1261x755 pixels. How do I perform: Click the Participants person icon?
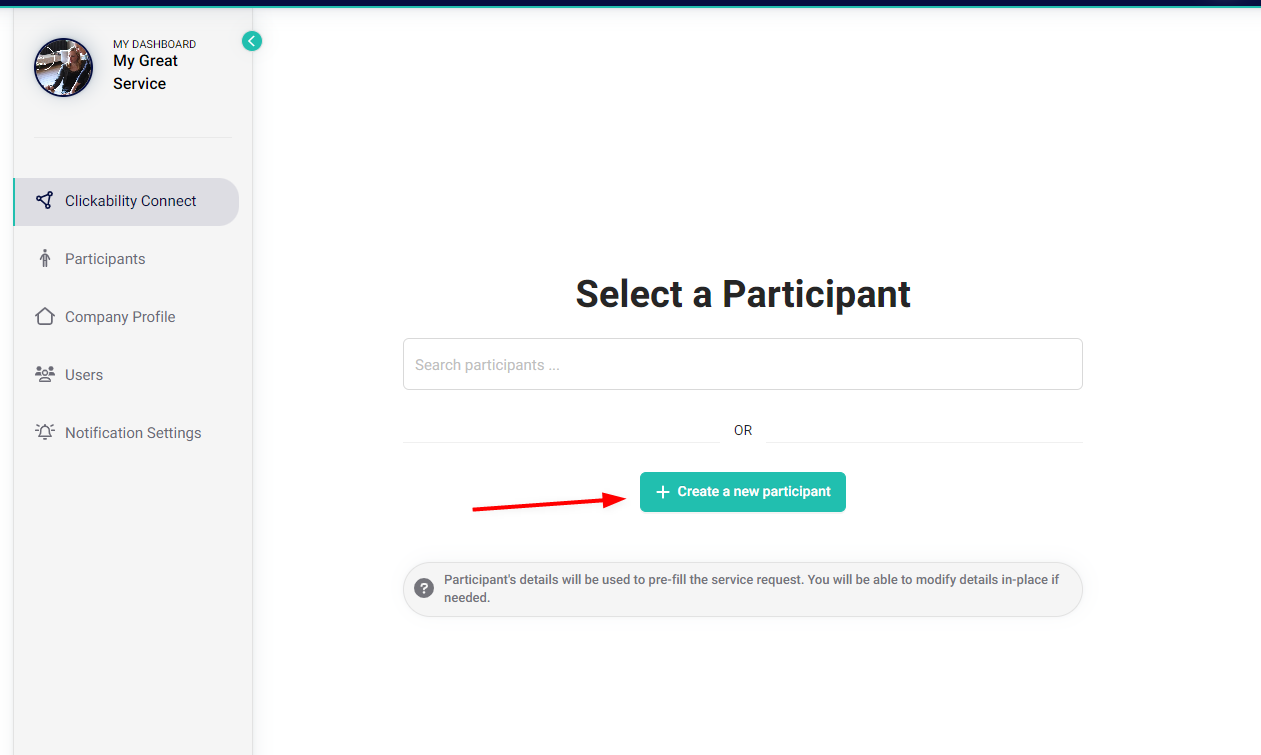click(44, 258)
